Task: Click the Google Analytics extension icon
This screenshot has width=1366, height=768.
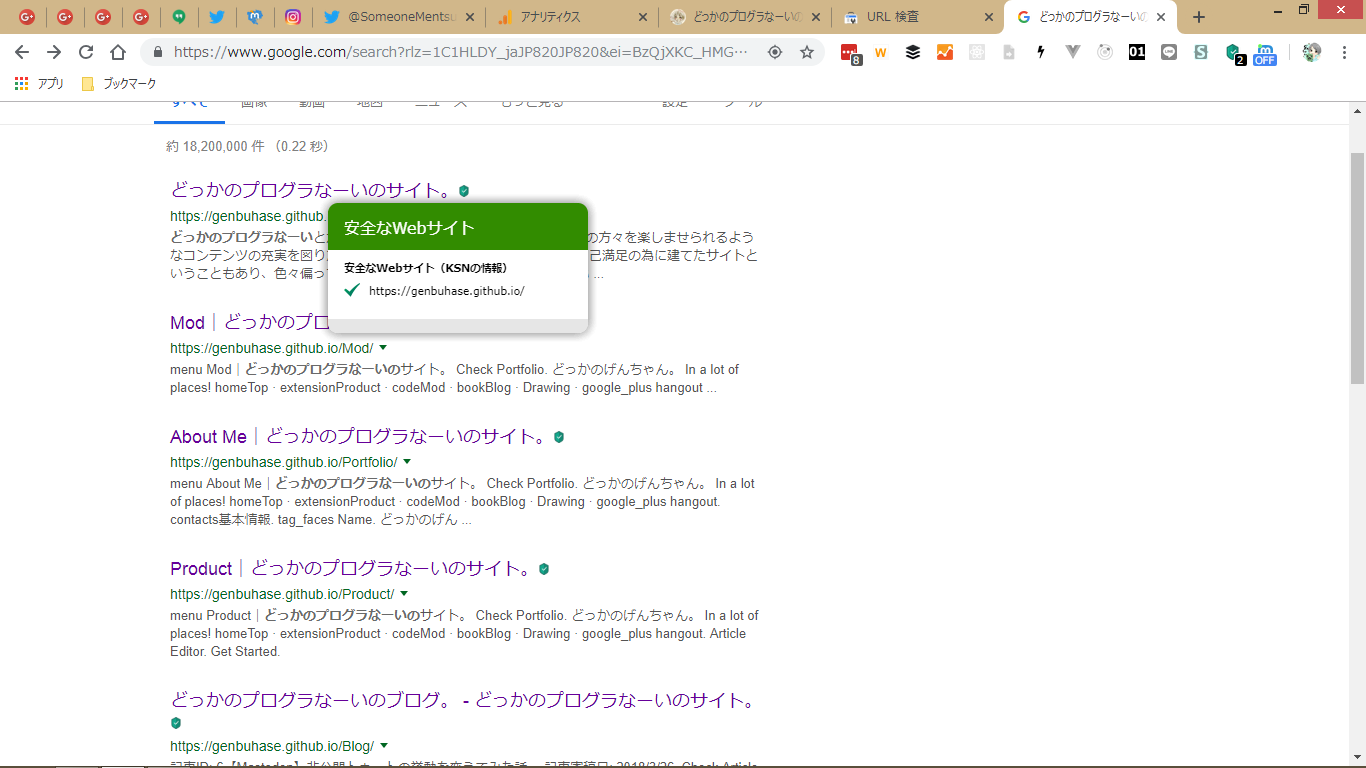Action: pyautogui.click(x=945, y=52)
